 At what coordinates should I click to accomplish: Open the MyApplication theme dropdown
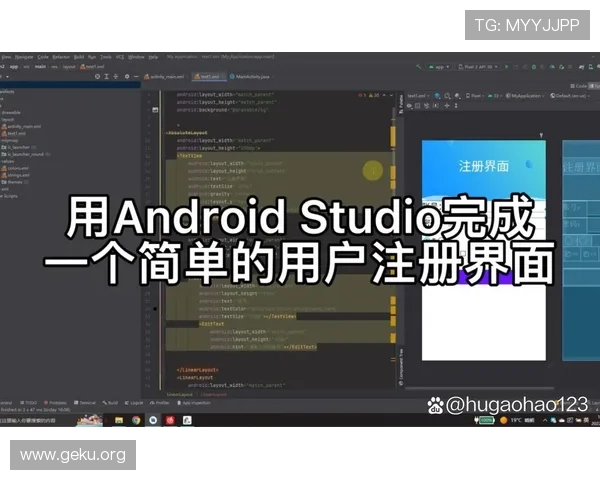coord(525,96)
